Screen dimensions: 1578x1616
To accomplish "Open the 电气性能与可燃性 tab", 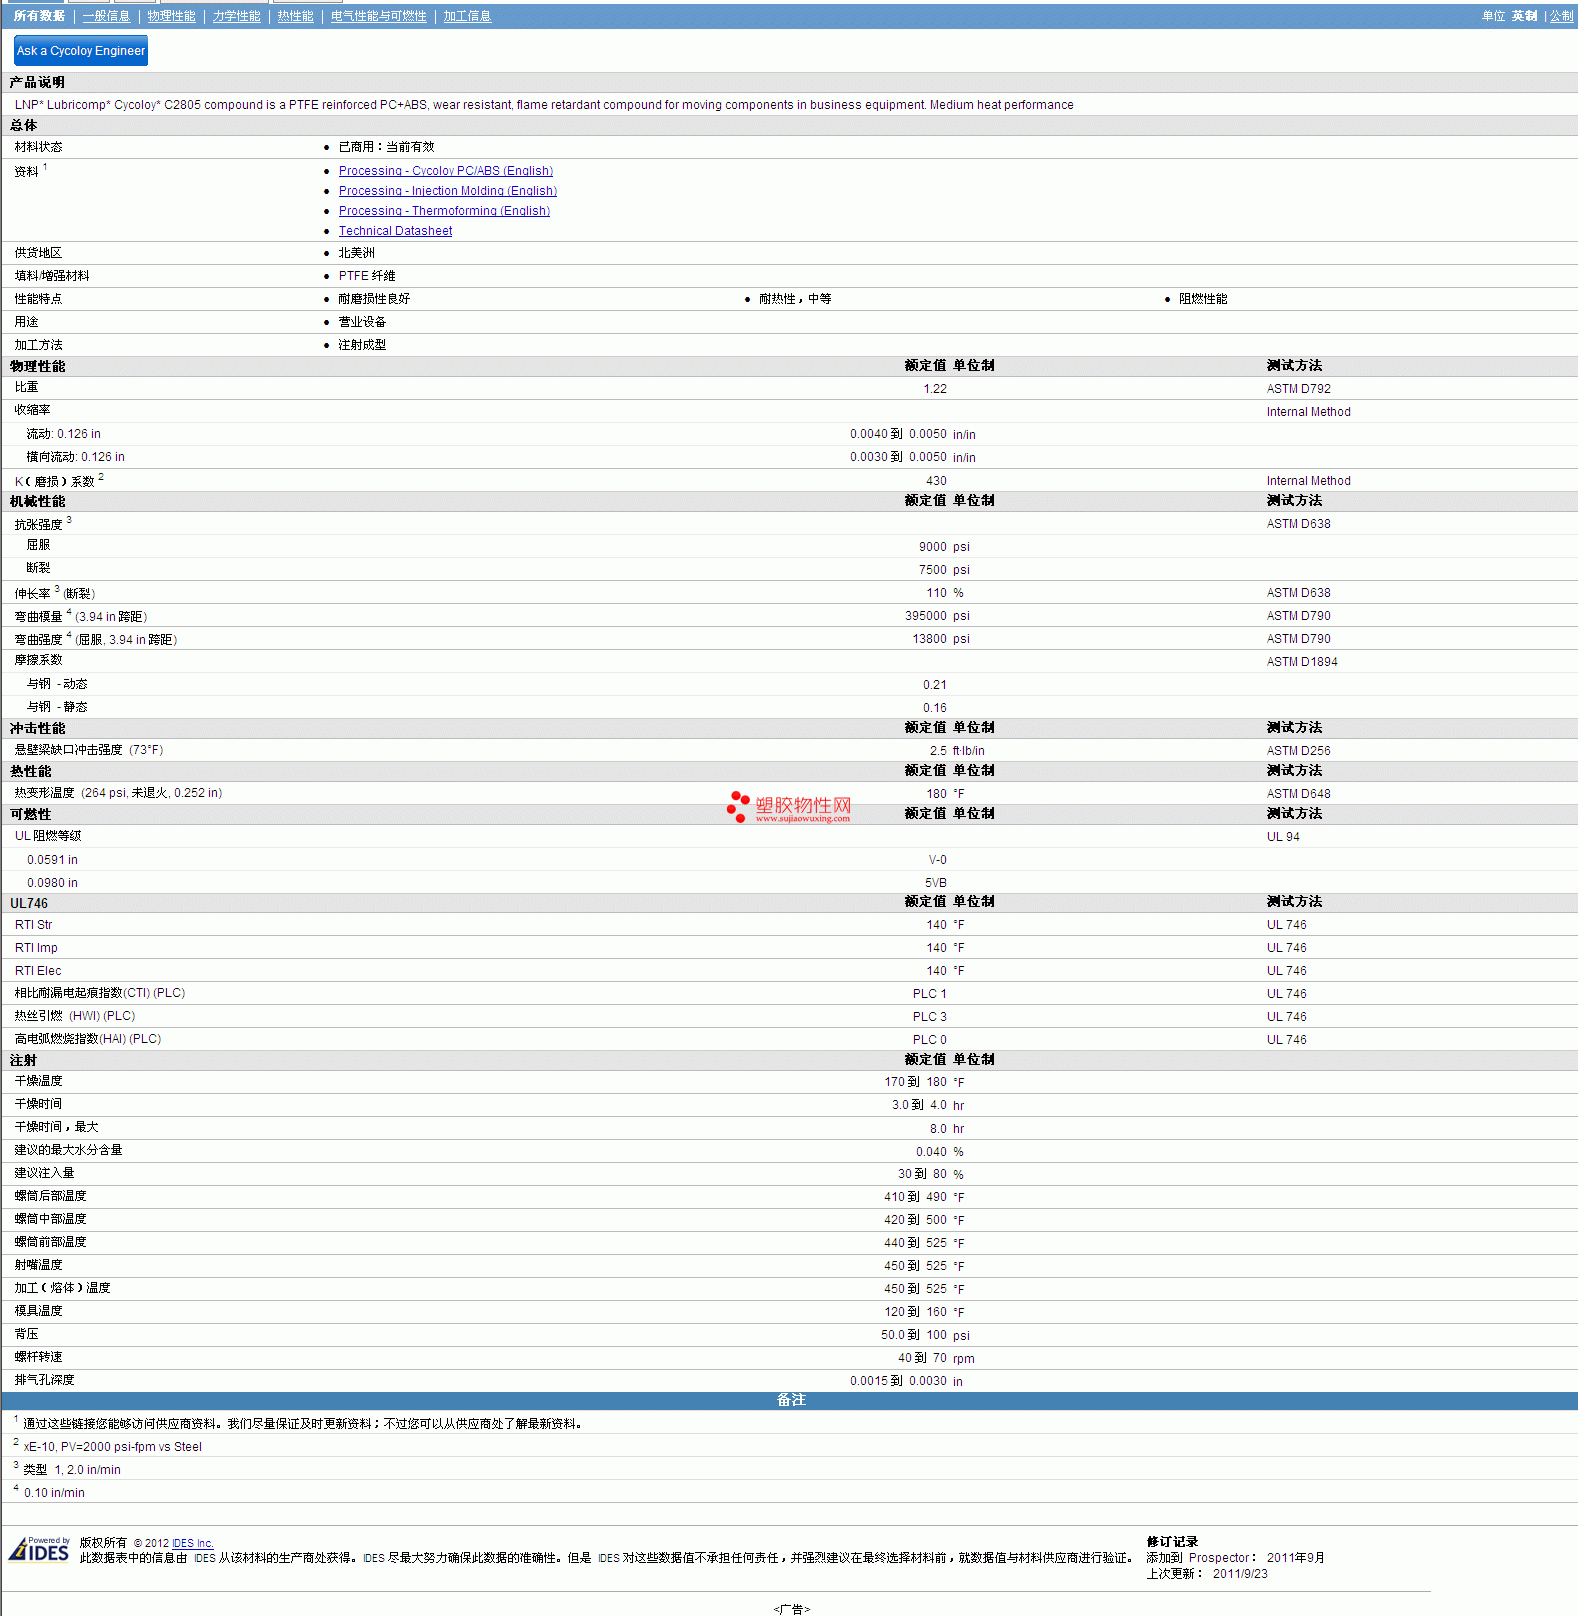I will [x=378, y=16].
